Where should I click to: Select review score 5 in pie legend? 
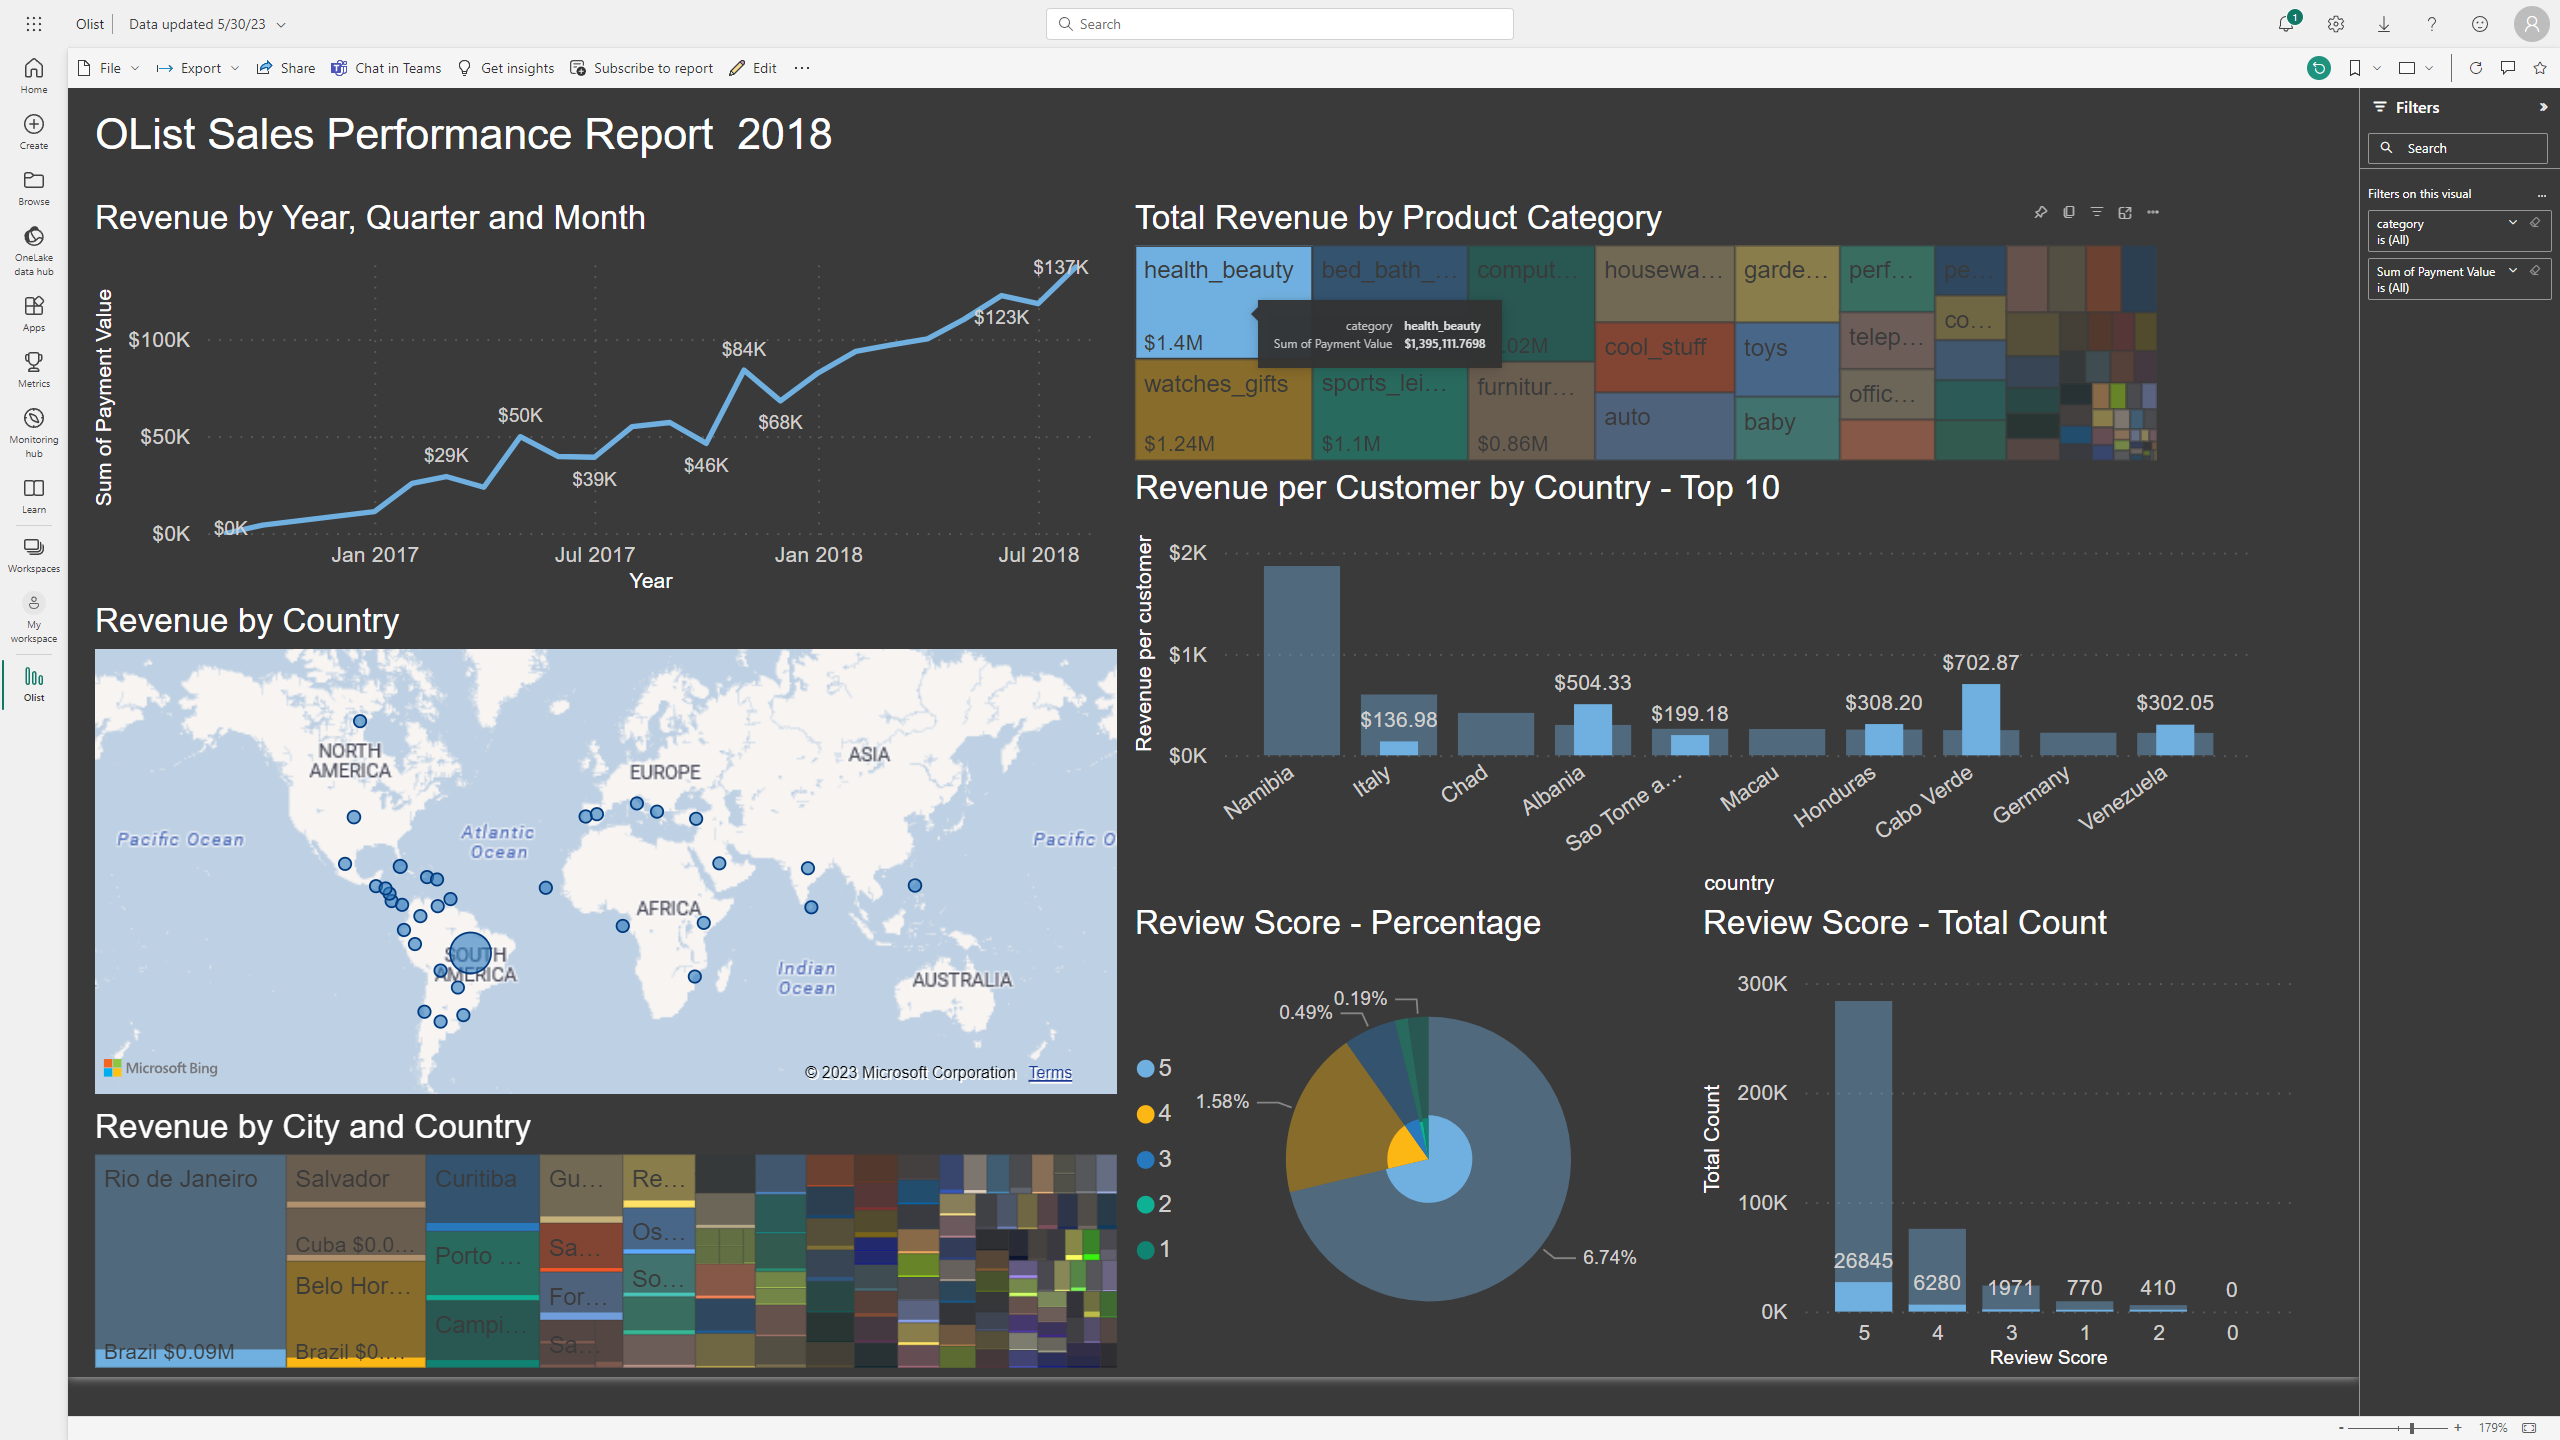(x=1155, y=1068)
